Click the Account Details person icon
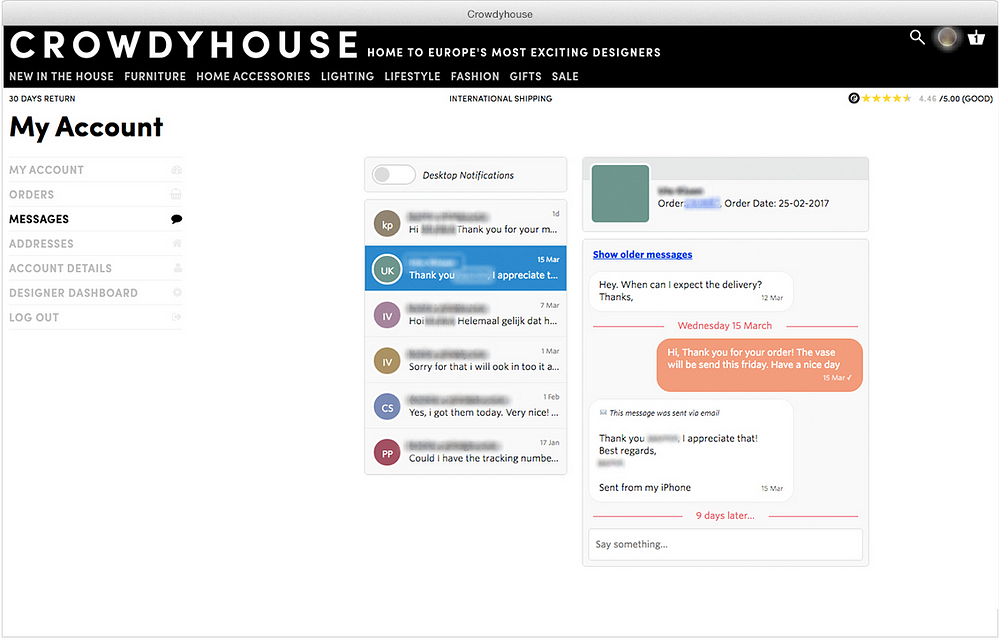Screen dimensions: 1000x640 point(177,268)
